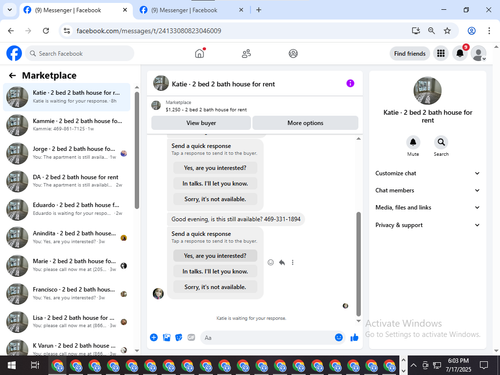Open a new browser tab
Image resolution: width=500 pixels, height=375 pixels.
click(x=258, y=10)
